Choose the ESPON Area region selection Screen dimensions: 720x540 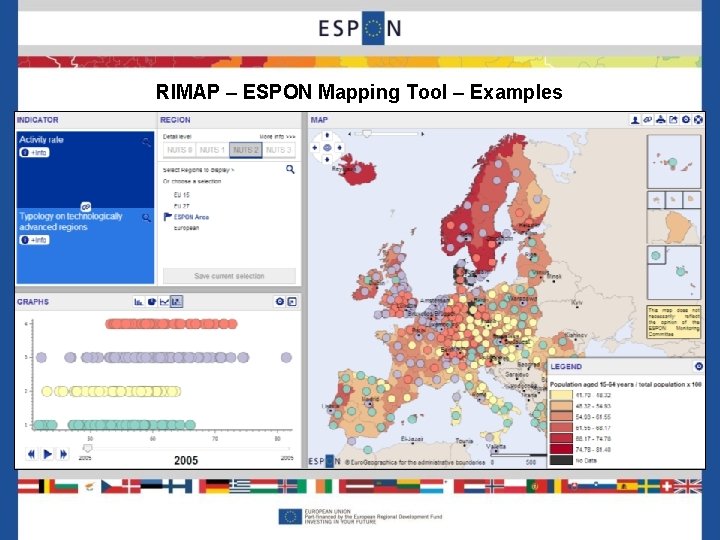tap(191, 217)
